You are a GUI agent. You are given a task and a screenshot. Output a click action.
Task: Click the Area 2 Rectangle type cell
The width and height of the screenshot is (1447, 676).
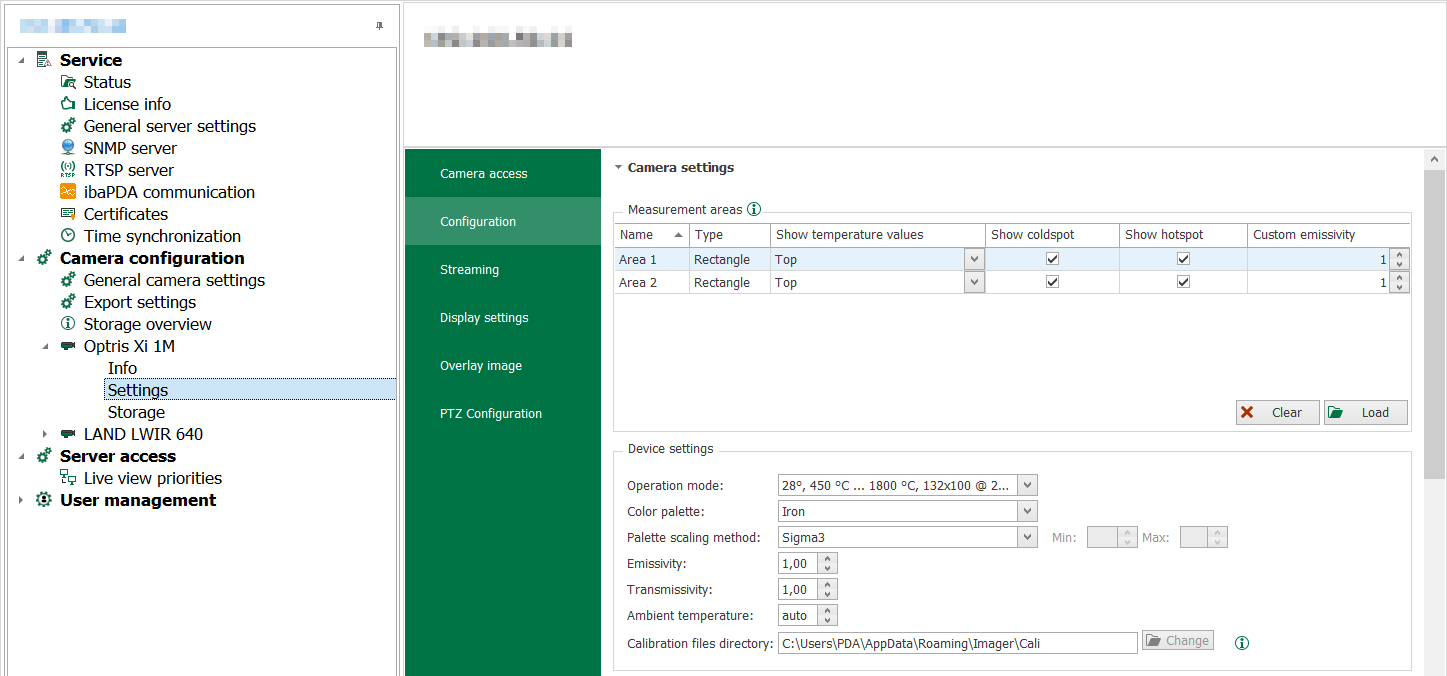[729, 282]
